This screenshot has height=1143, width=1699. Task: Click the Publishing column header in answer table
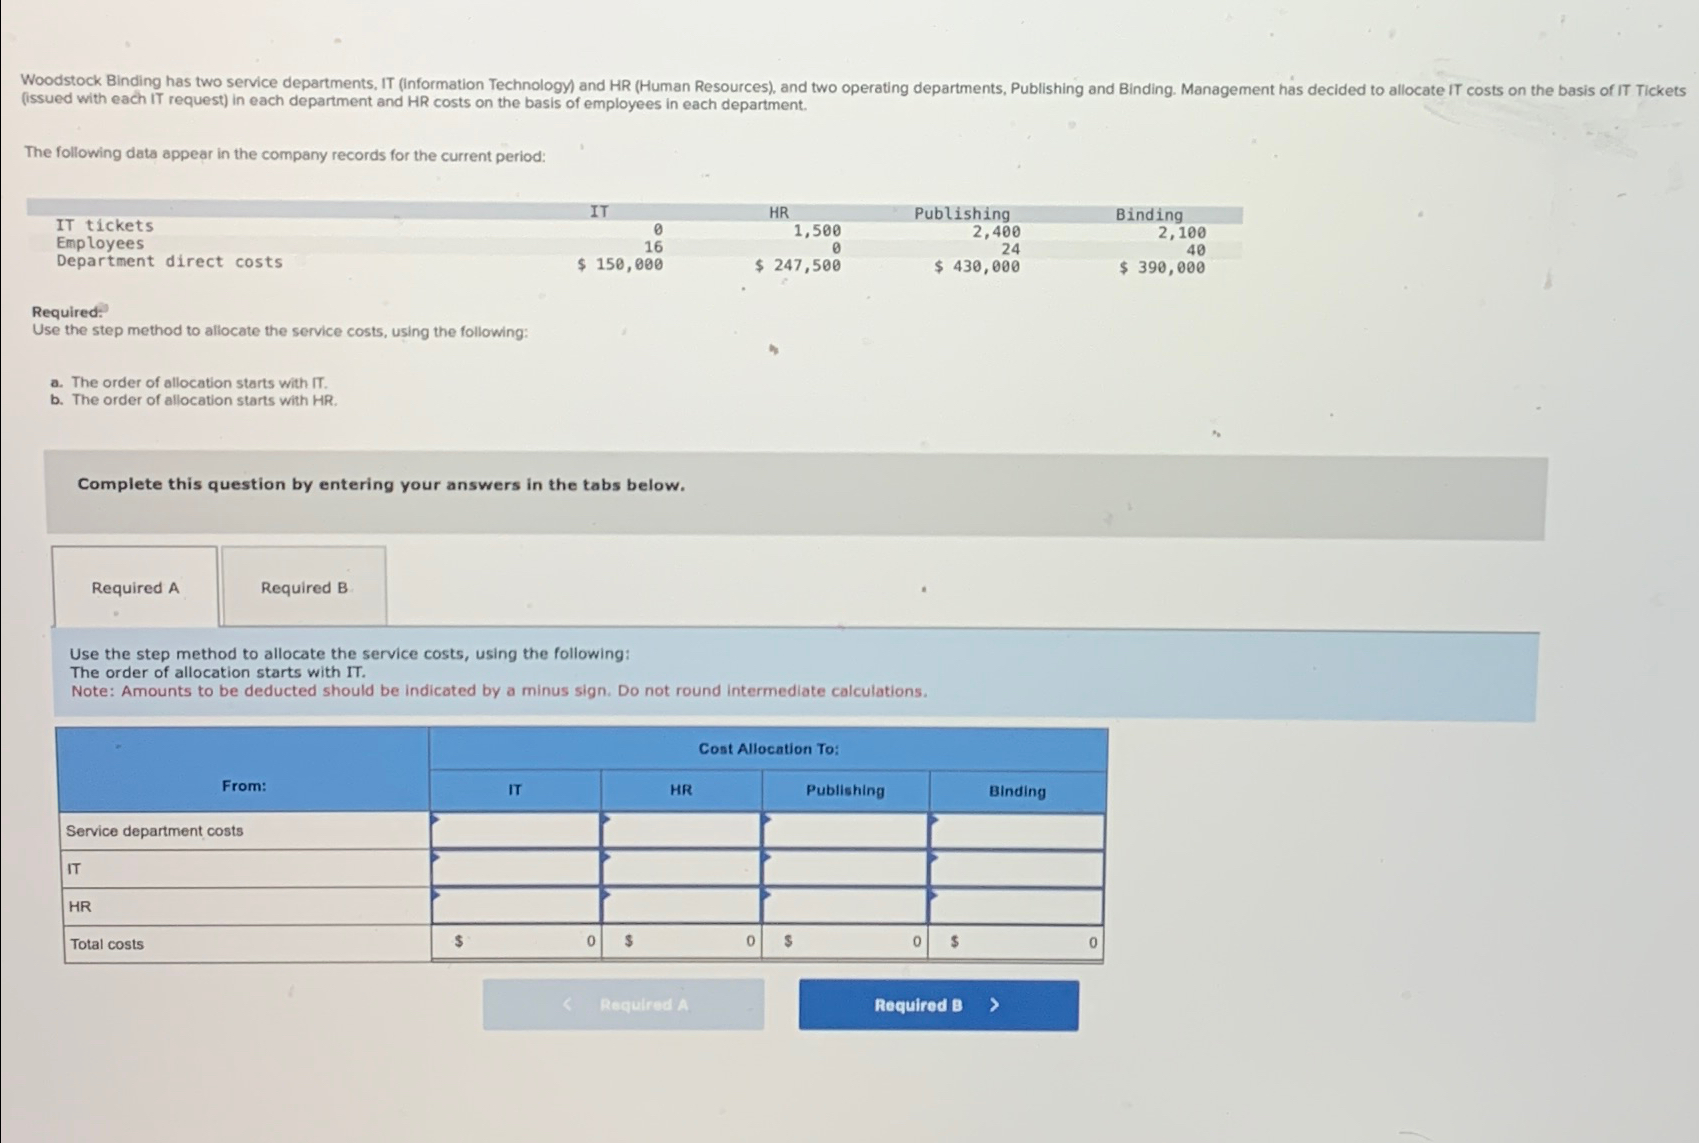[845, 790]
